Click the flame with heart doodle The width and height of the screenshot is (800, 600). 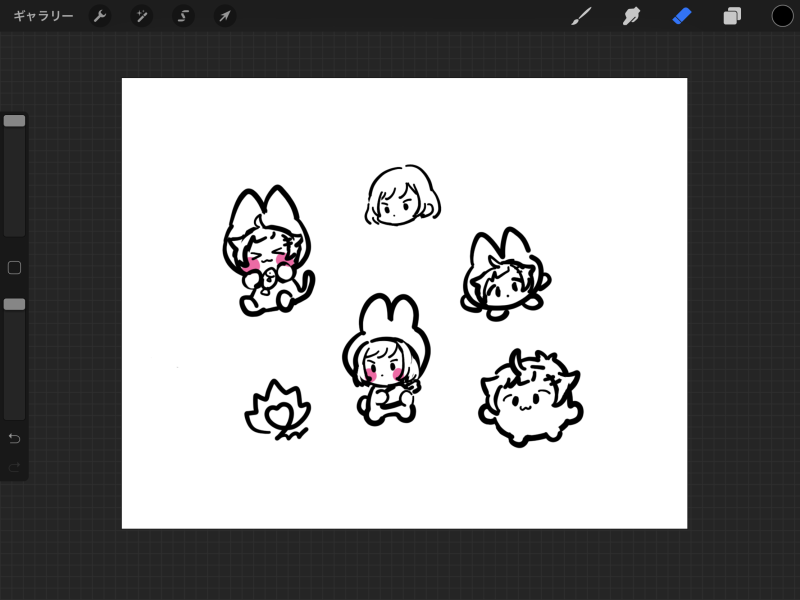point(278,411)
